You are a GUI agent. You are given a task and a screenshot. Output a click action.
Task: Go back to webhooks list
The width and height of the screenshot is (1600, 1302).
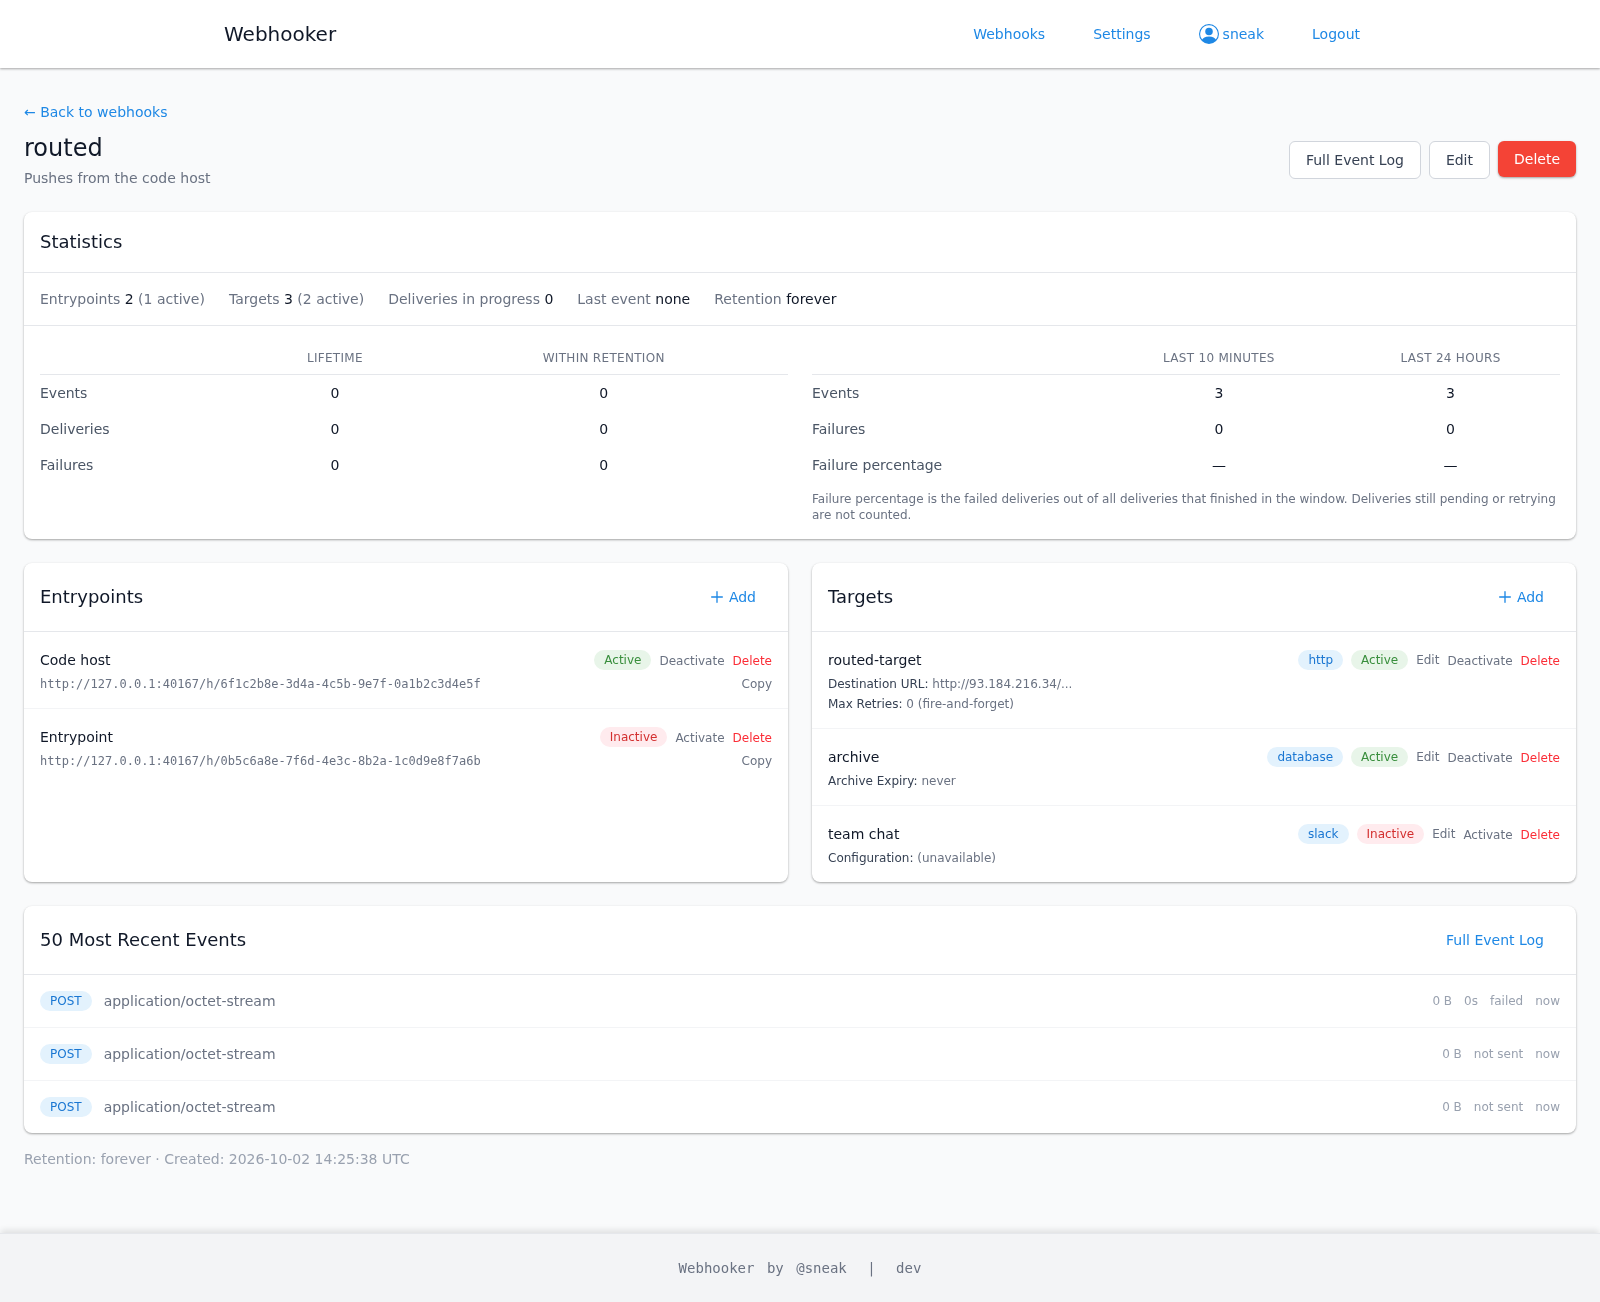(96, 112)
